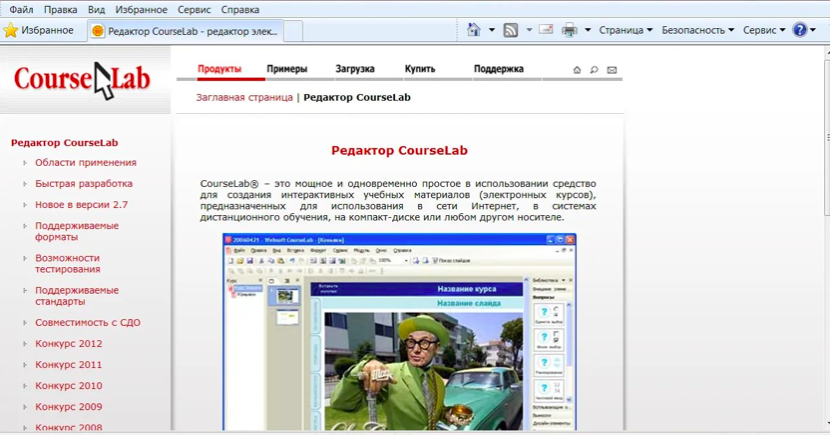Click the site email envelope icon

(x=612, y=70)
